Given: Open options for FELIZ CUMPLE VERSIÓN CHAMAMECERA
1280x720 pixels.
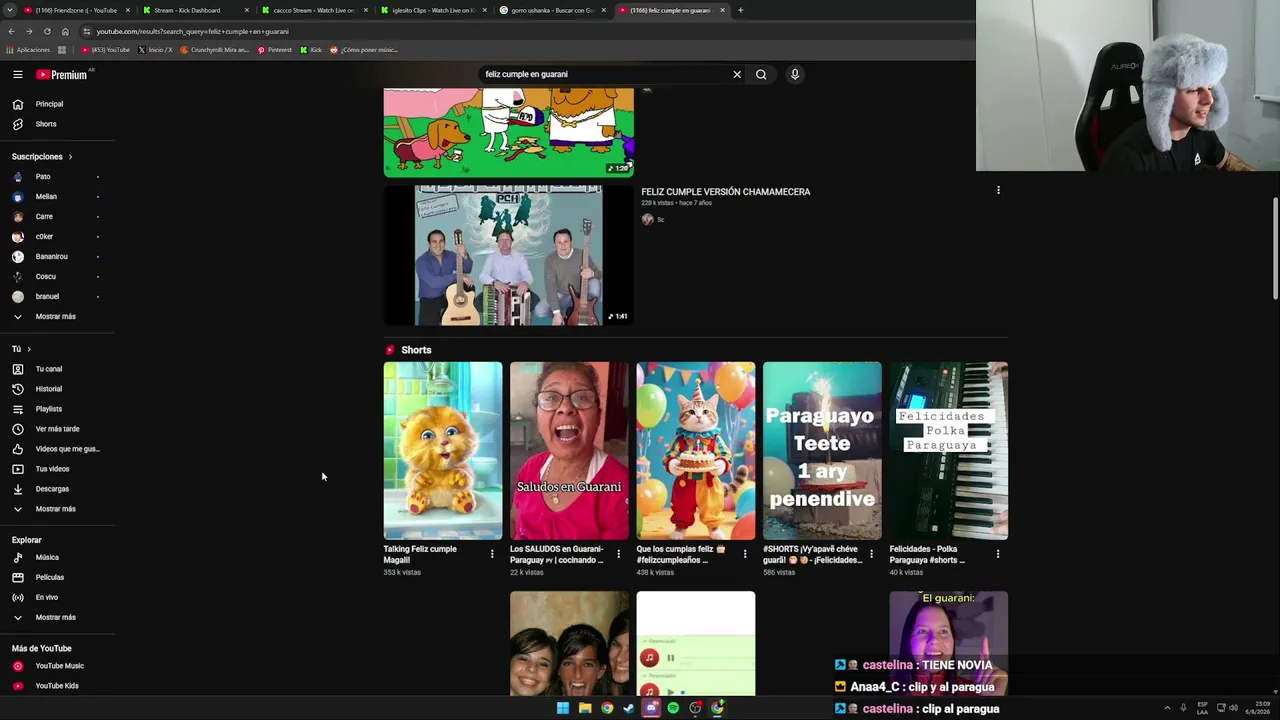Looking at the screenshot, I should click(x=998, y=190).
